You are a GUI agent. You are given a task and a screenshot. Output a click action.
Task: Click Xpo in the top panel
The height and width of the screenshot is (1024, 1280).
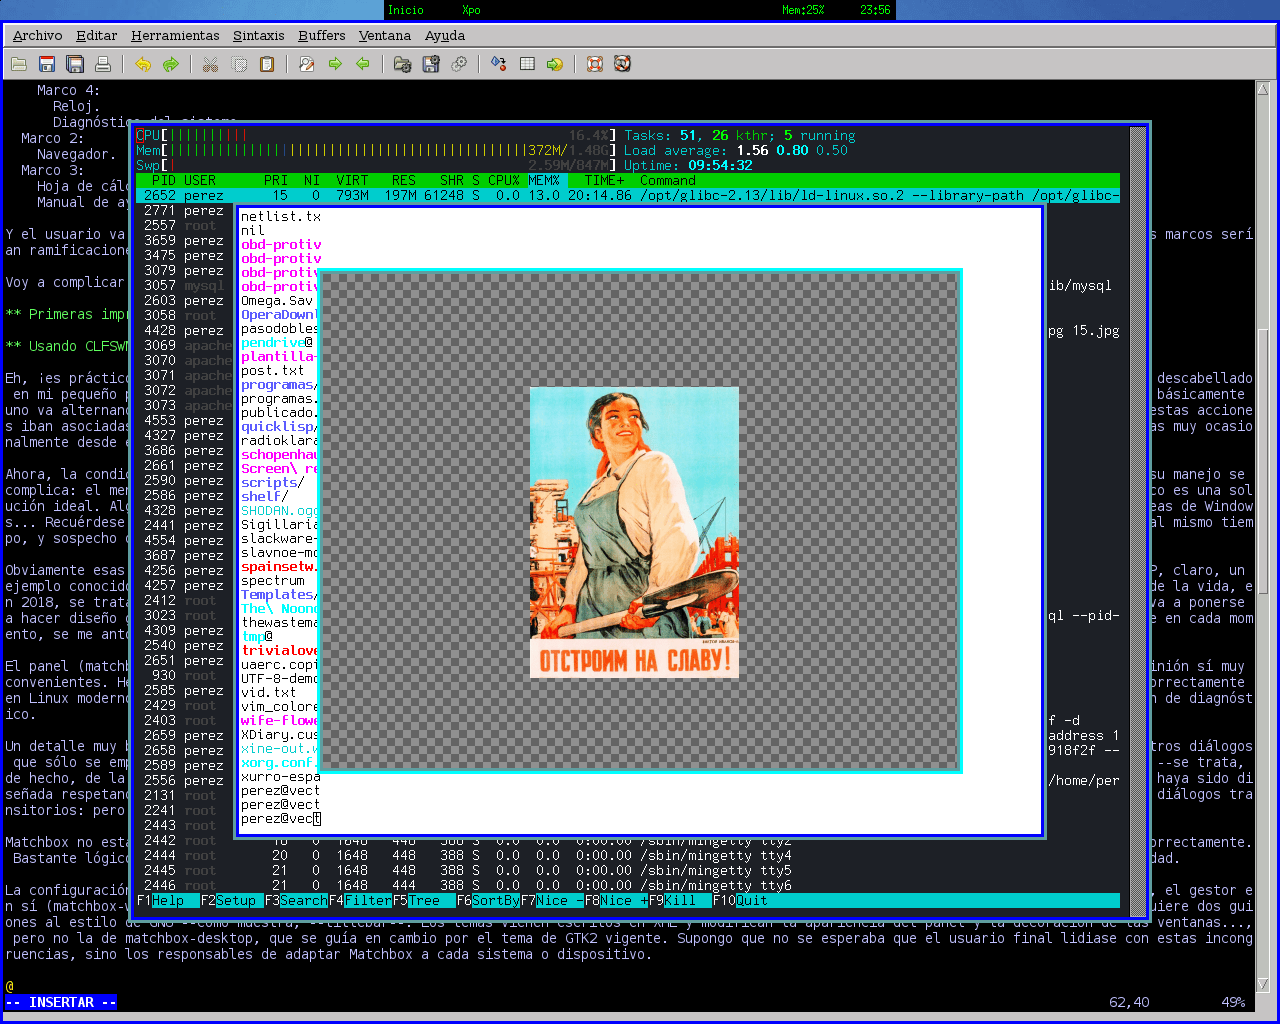click(x=471, y=10)
